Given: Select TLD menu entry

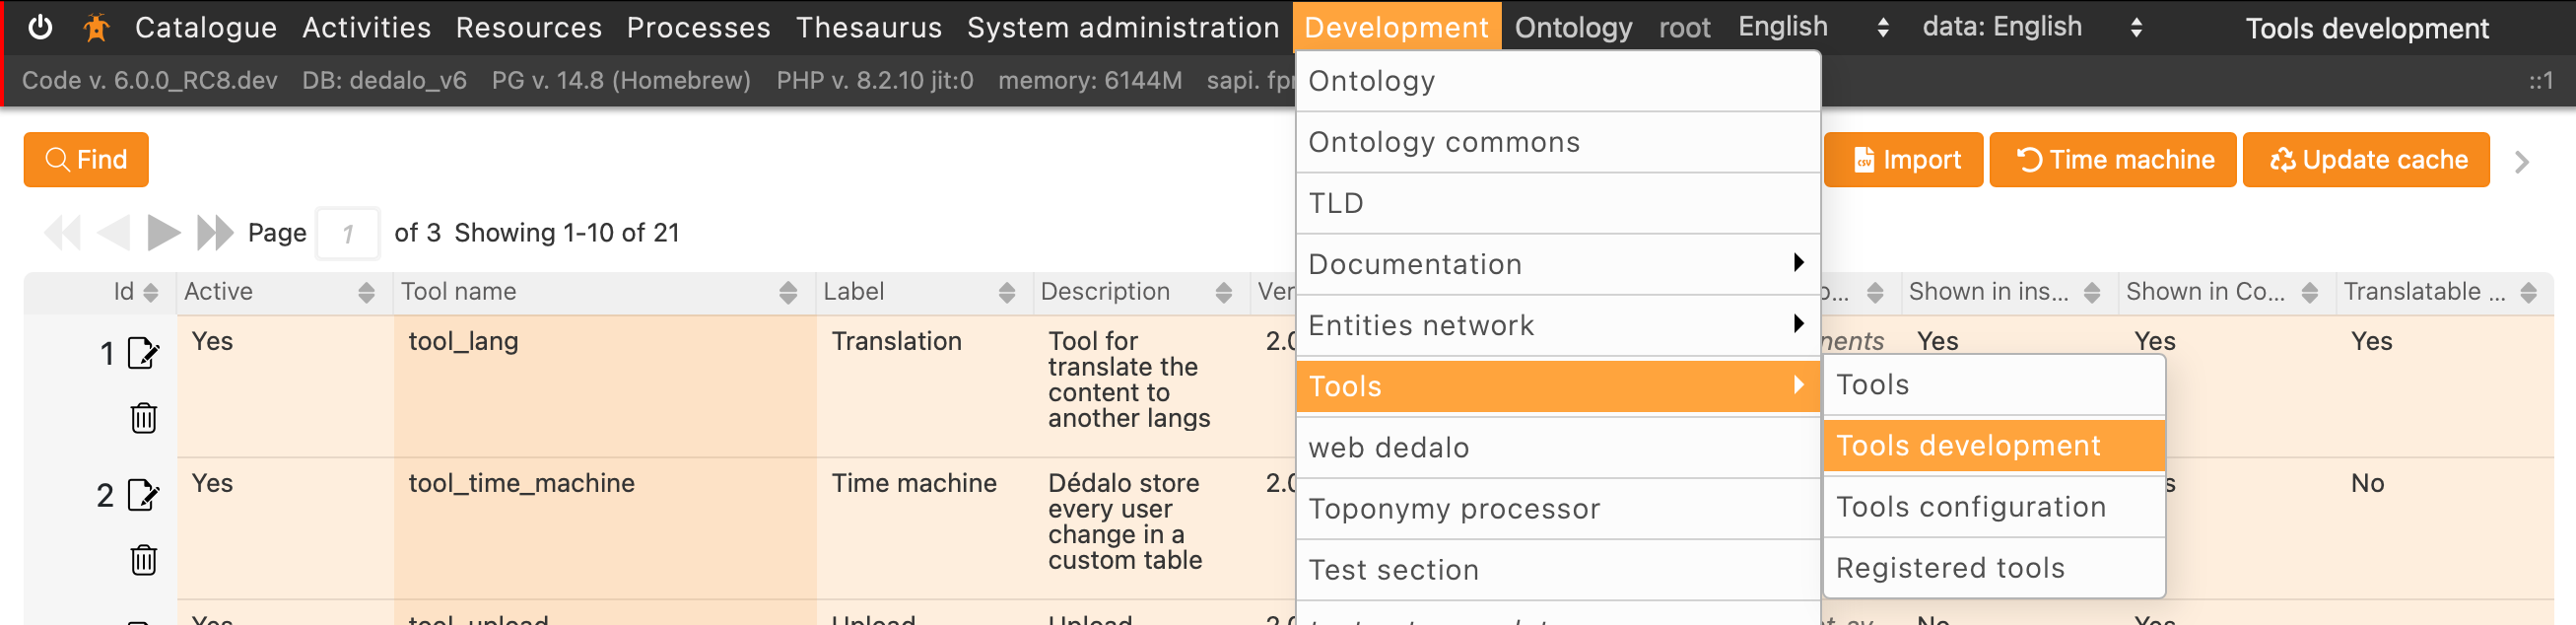Looking at the screenshot, I should (1558, 203).
